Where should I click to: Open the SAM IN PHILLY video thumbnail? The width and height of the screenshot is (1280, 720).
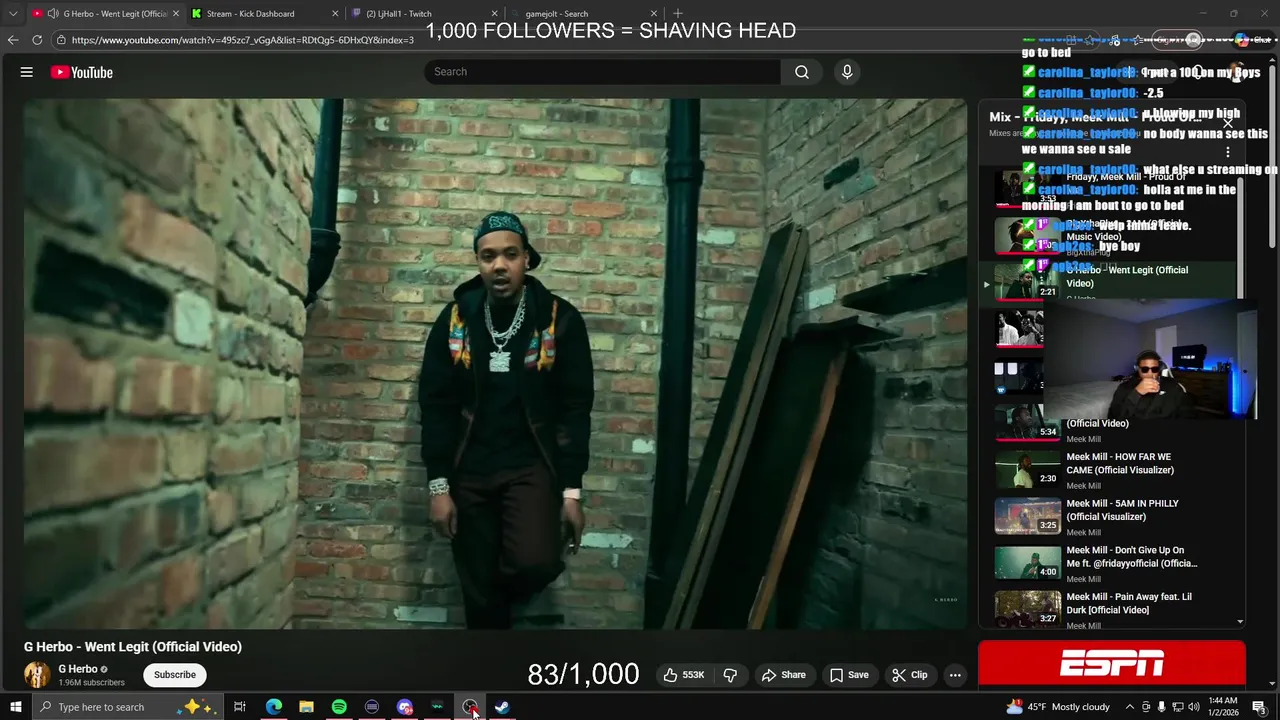pos(1027,515)
